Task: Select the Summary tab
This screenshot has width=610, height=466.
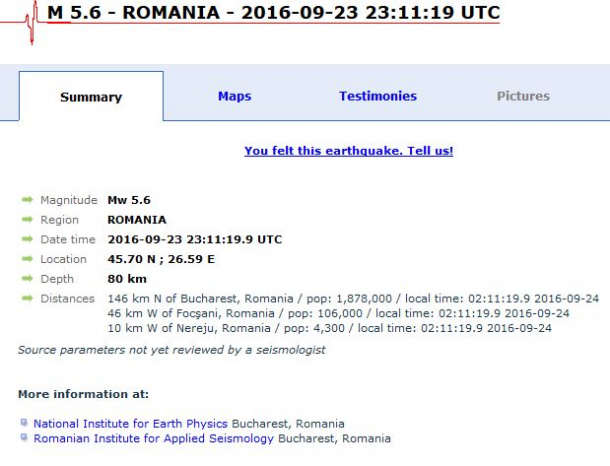Action: pos(91,97)
